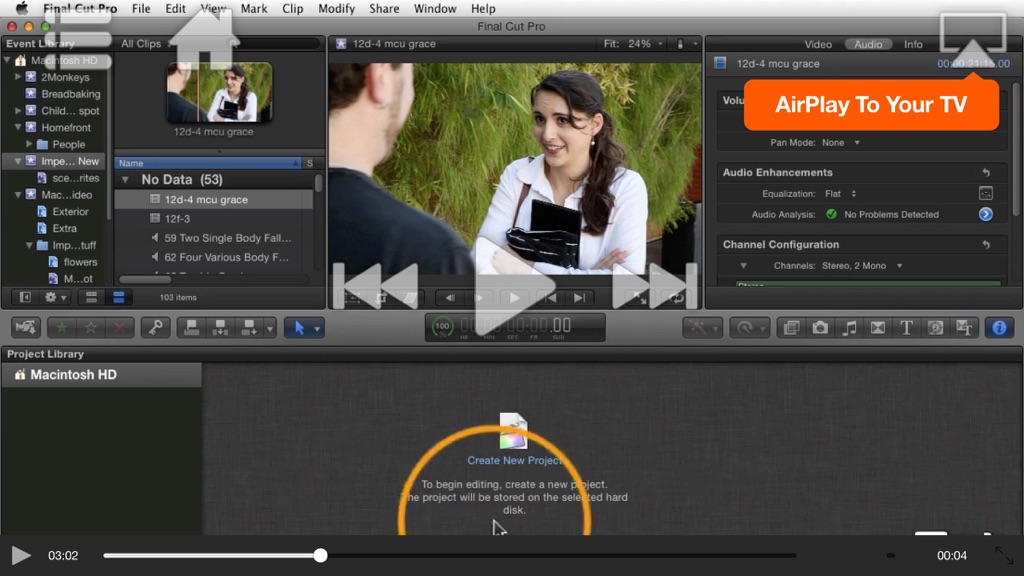Viewport: 1024px width, 576px height.
Task: Click the large fast-forward overlay button
Action: coord(654,285)
